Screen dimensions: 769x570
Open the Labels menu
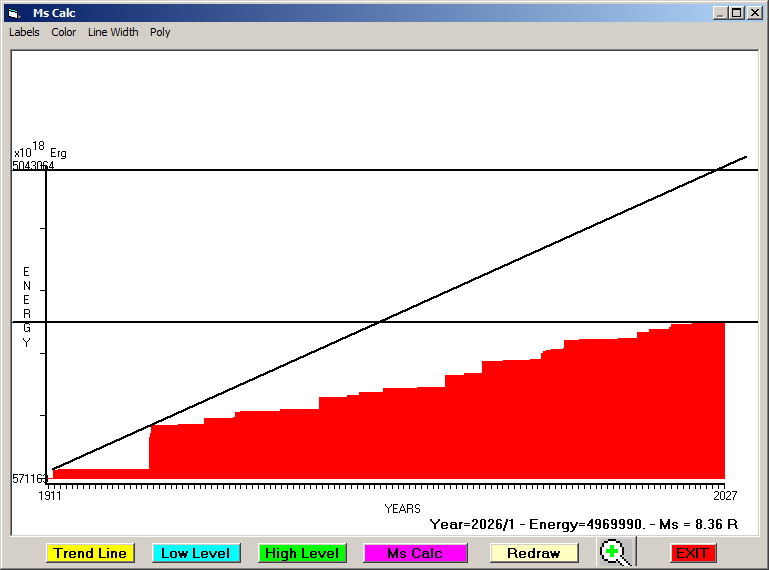[x=24, y=32]
